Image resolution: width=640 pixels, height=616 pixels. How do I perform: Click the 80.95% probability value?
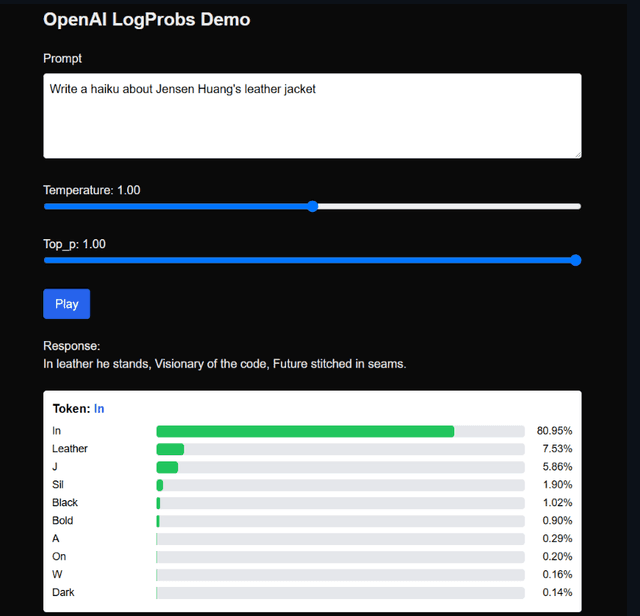coord(554,431)
